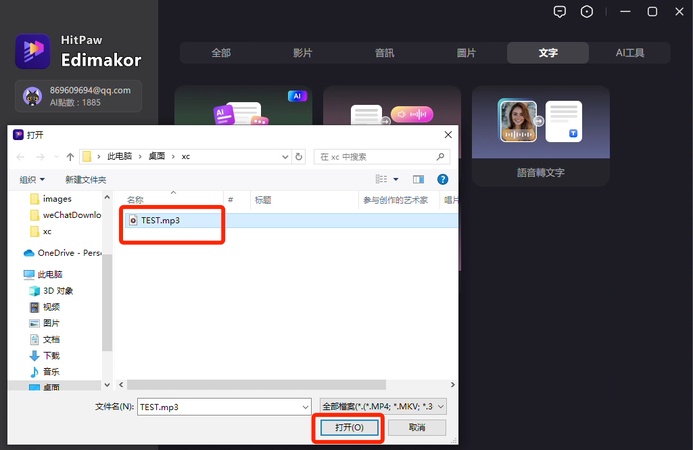This screenshot has width=693, height=450.
Task: Click the search magnifier icon
Action: tap(440, 156)
